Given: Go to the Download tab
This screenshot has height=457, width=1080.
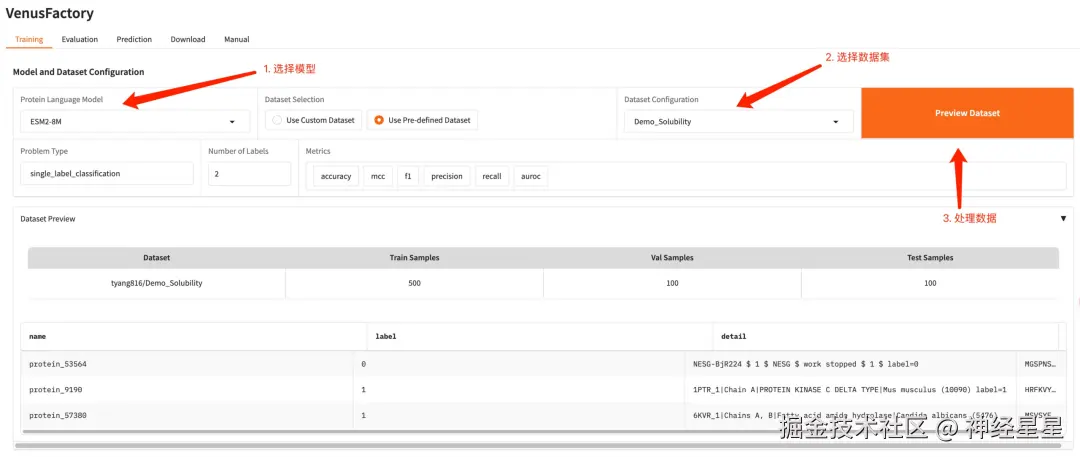Looking at the screenshot, I should click(188, 39).
